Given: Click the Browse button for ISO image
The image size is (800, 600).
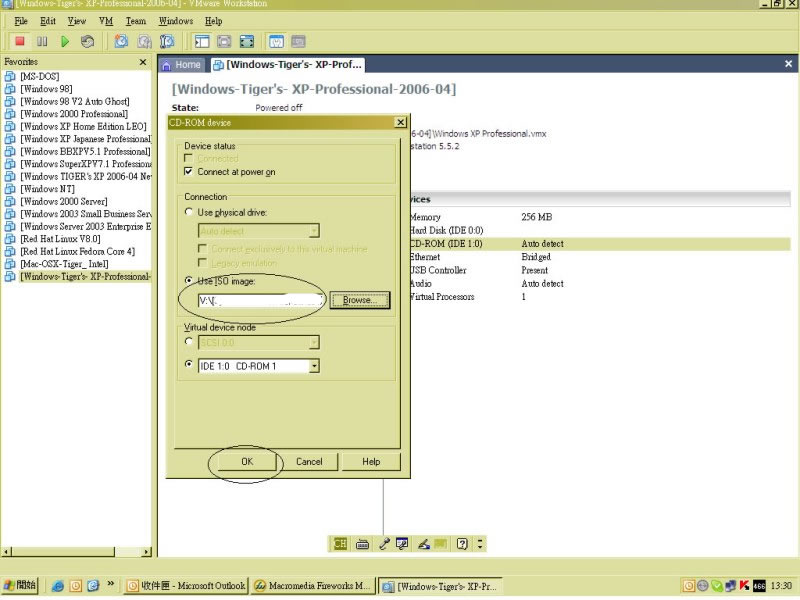Looking at the screenshot, I should [360, 300].
